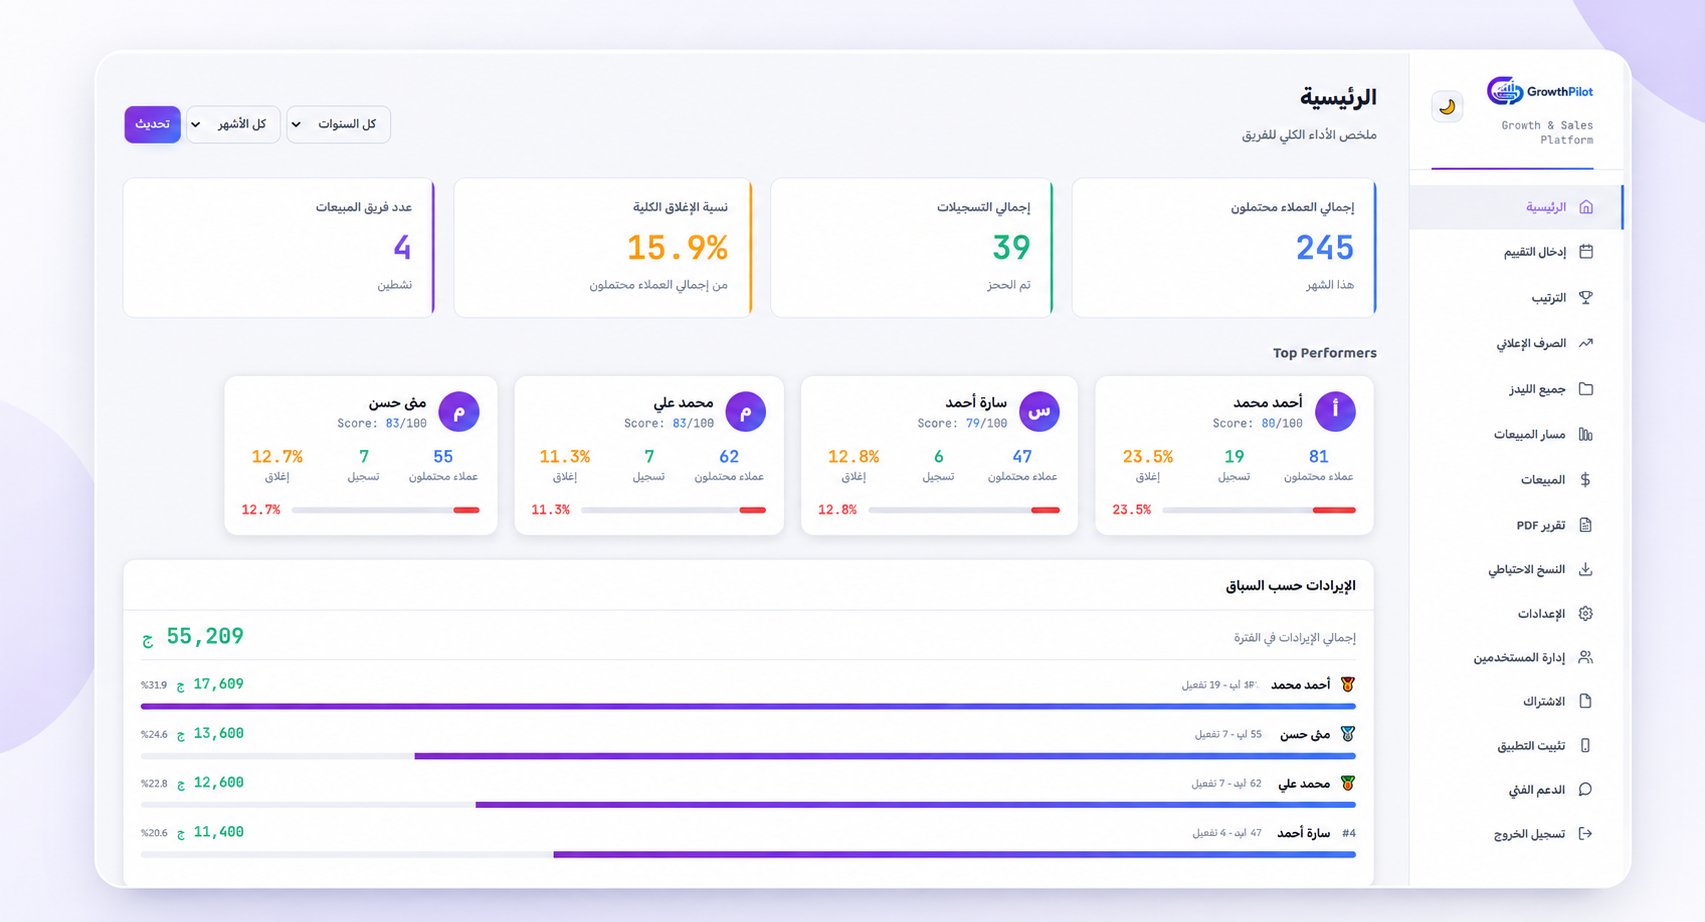Click the 17,609 revenue amount
The image size is (1705, 922).
(218, 684)
